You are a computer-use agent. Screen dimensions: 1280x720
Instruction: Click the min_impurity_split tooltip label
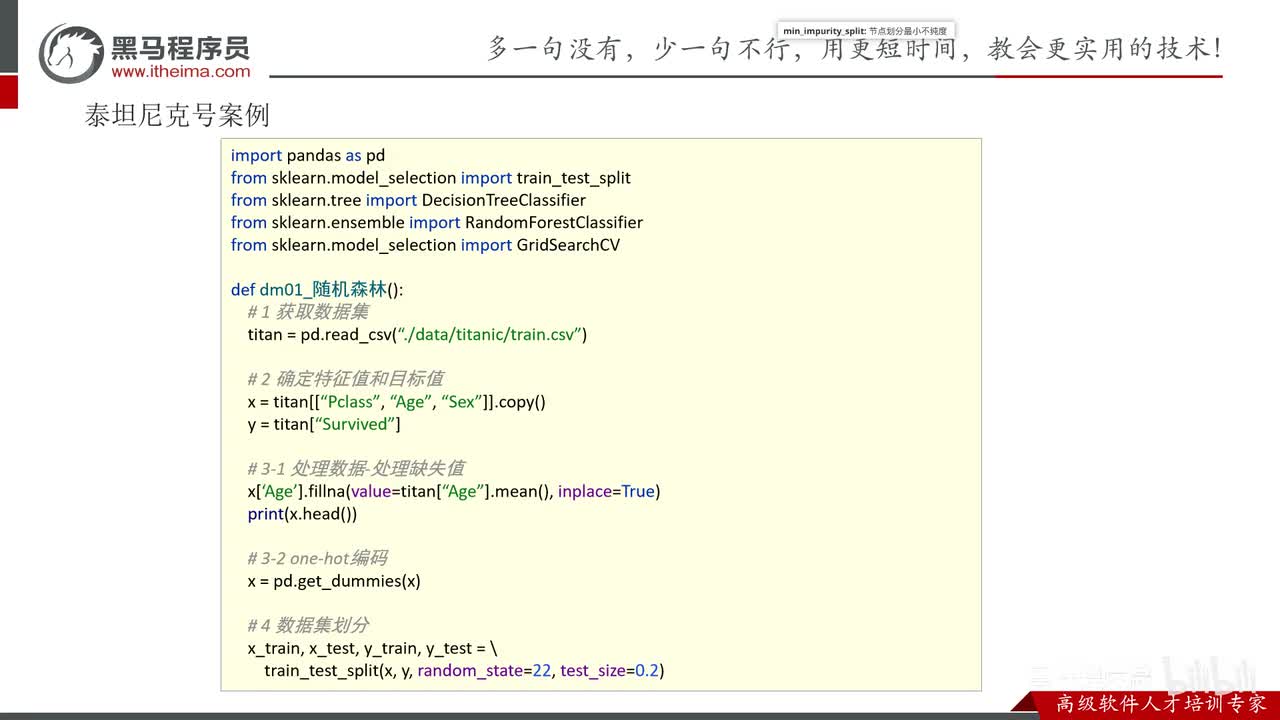click(865, 31)
